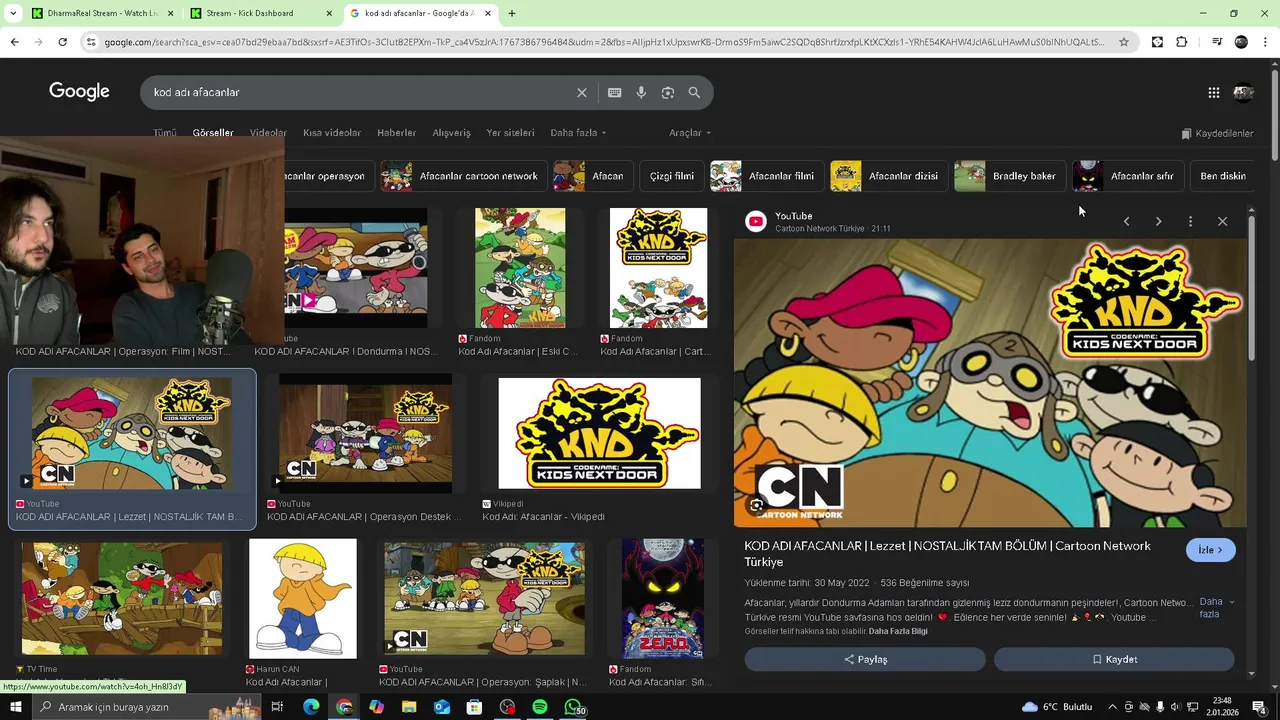View site information icon in address bar
The height and width of the screenshot is (720, 1280).
pyautogui.click(x=91, y=42)
